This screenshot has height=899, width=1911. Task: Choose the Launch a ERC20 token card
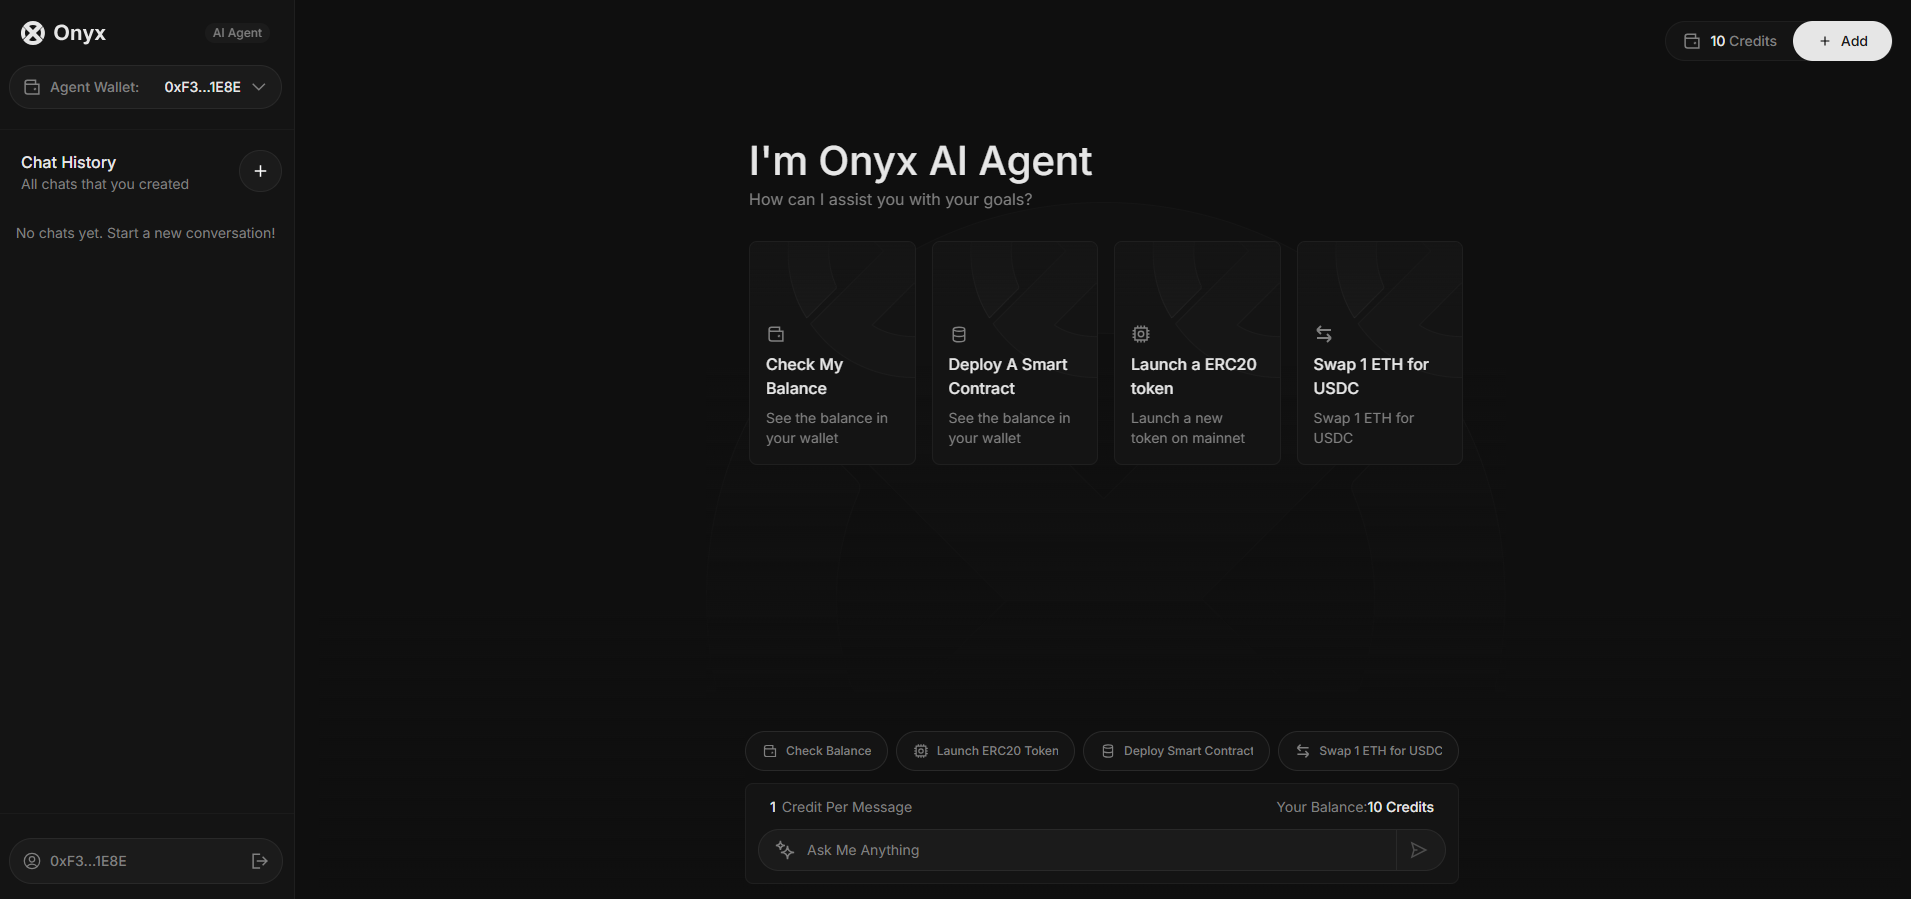click(1197, 353)
